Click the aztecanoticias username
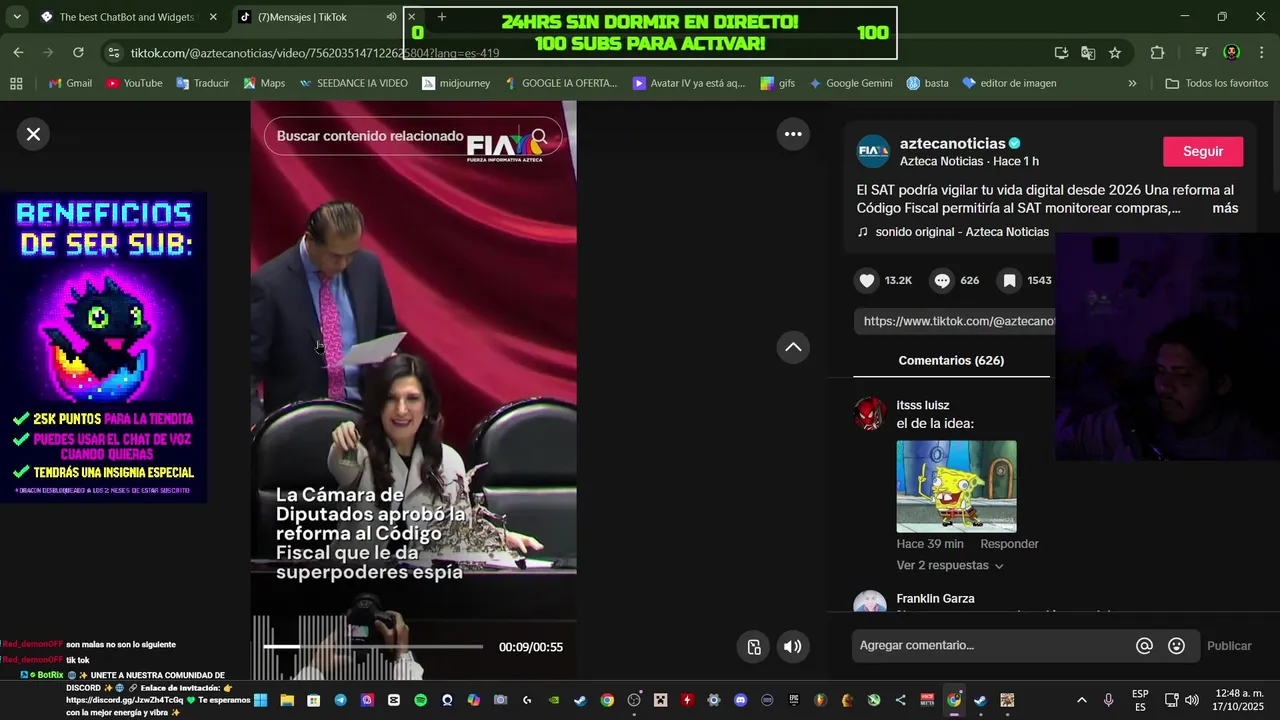The image size is (1280, 720). pyautogui.click(x=952, y=143)
